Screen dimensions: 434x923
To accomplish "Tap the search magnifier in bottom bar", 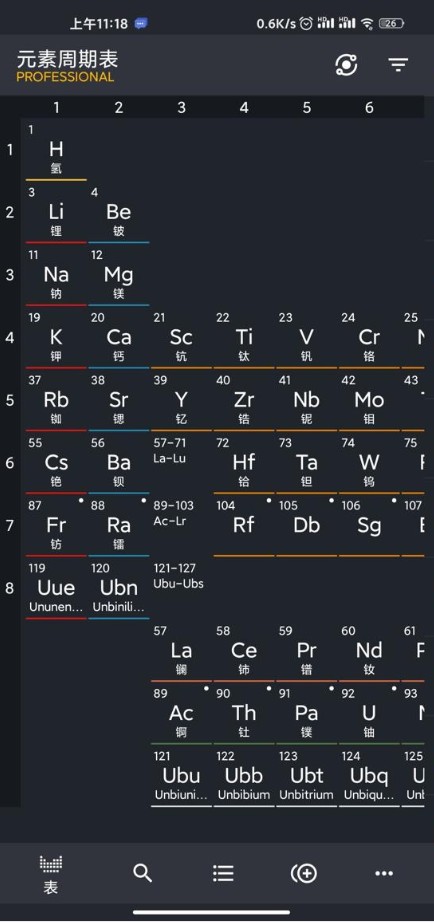I will (x=143, y=873).
